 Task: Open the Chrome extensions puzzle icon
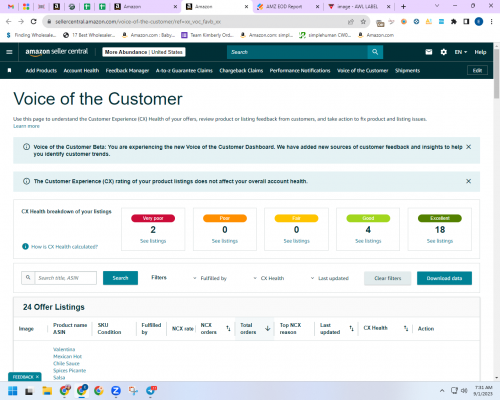[454, 22]
